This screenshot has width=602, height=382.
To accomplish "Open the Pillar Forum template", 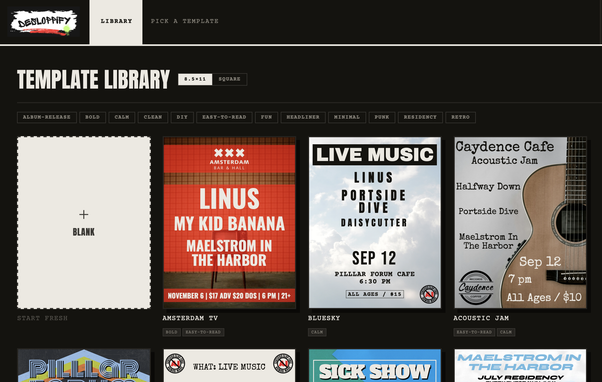I will click(84, 365).
